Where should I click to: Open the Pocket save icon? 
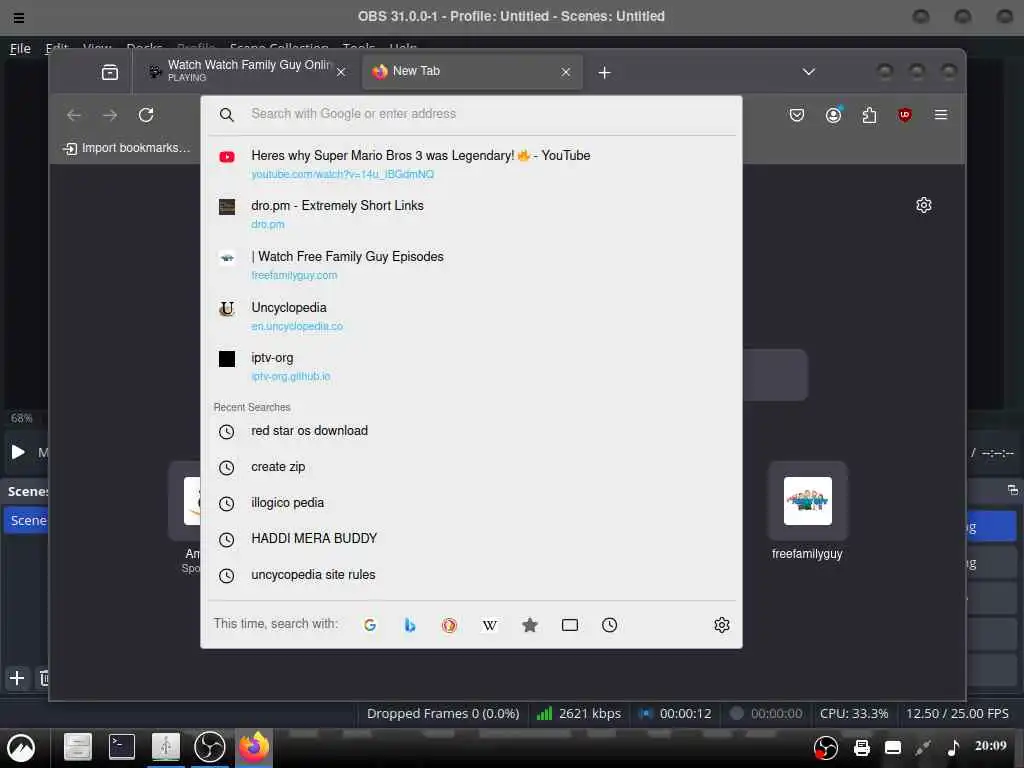click(797, 116)
